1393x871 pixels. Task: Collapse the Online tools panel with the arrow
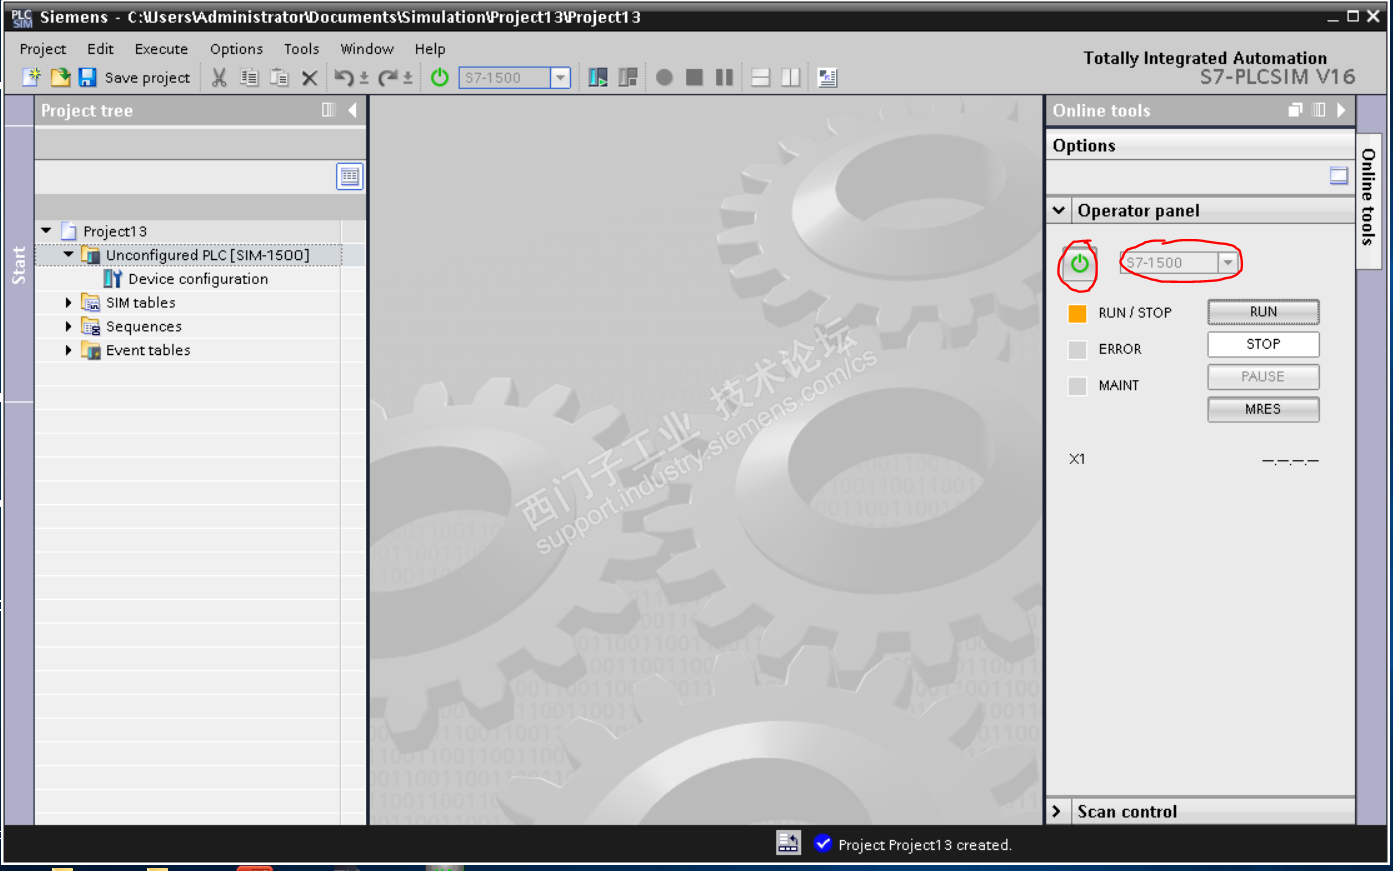[x=1341, y=110]
